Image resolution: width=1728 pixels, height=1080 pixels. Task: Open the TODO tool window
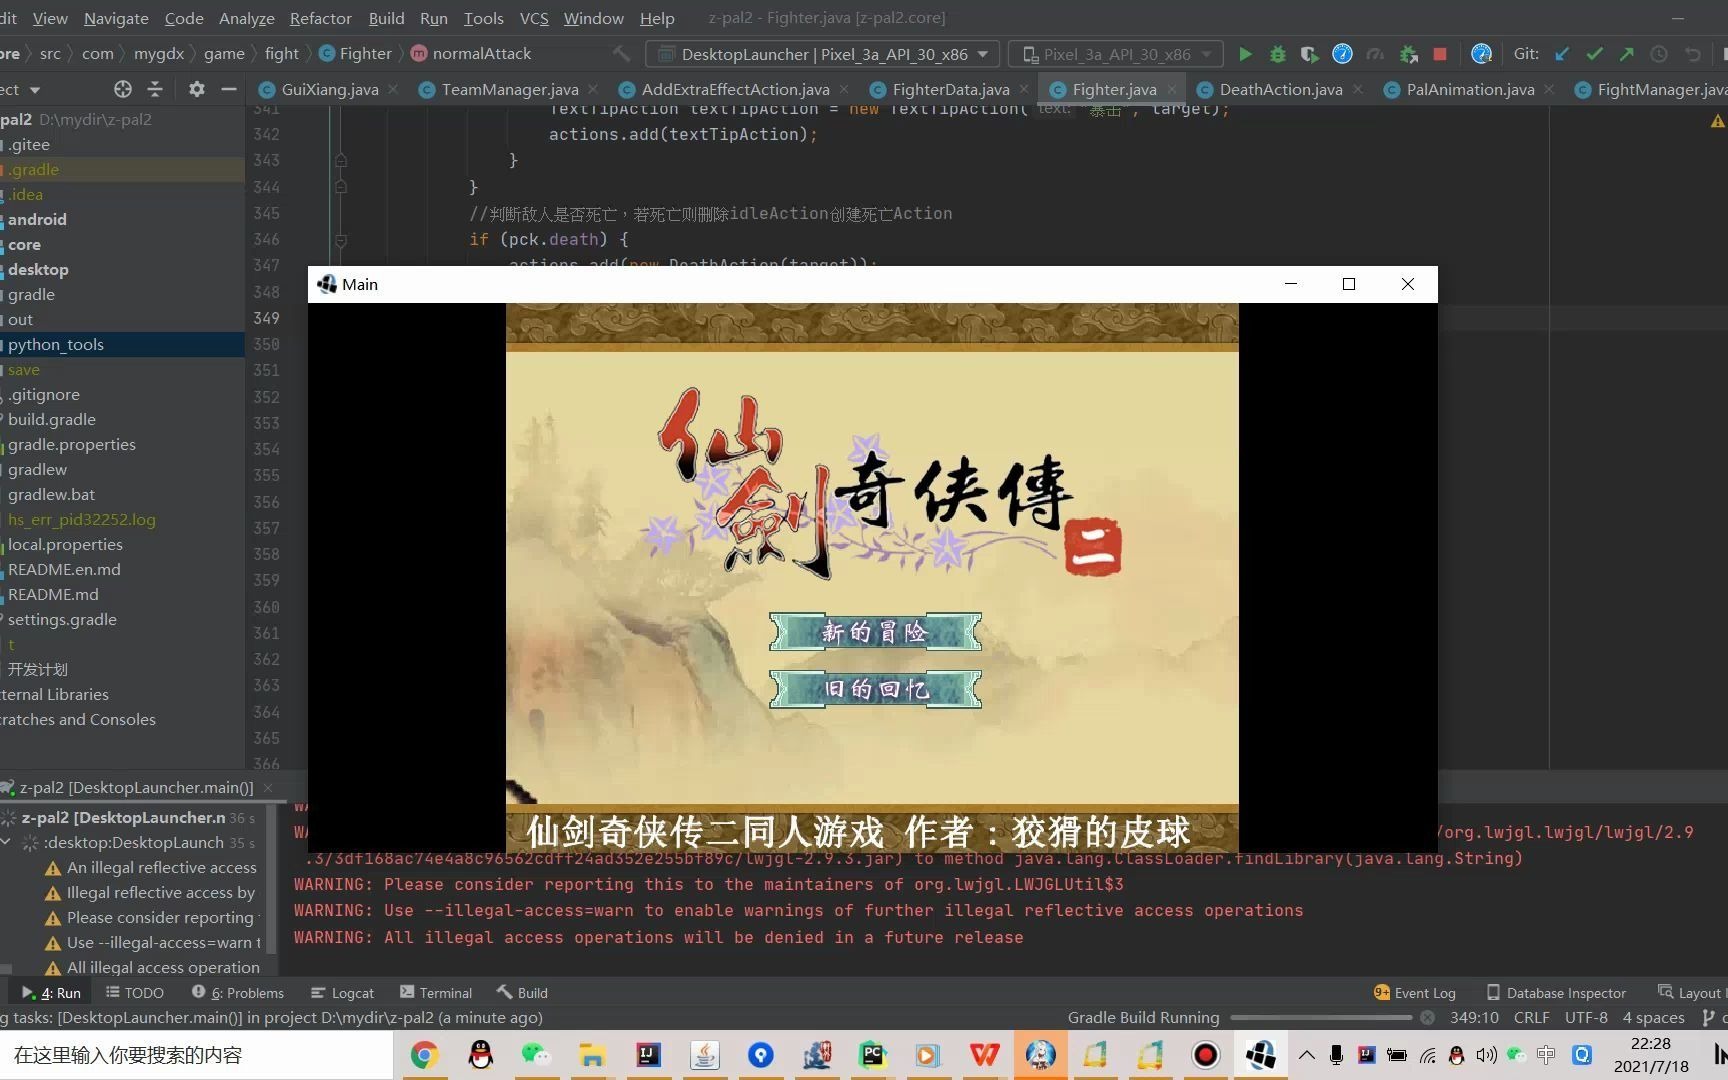[x=134, y=993]
